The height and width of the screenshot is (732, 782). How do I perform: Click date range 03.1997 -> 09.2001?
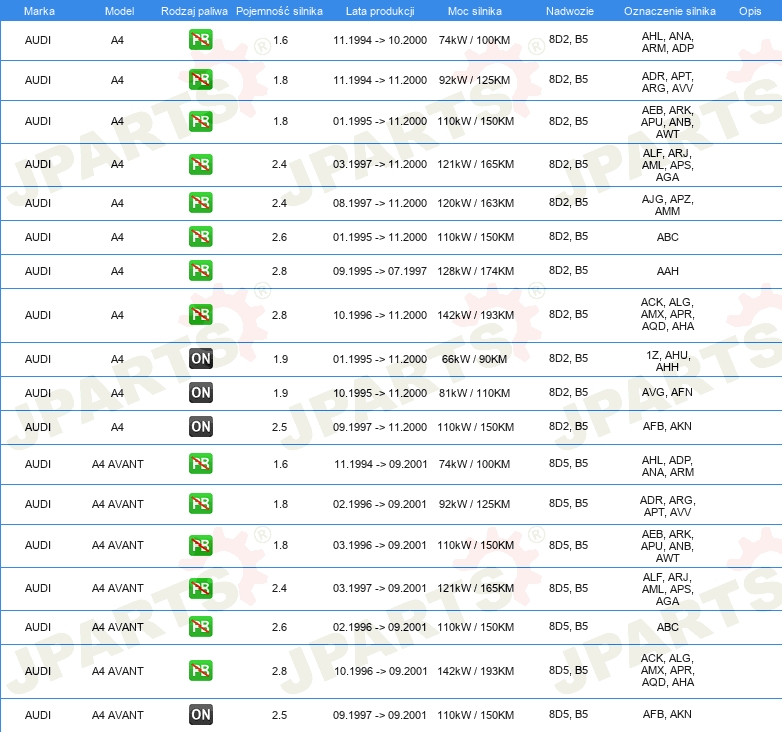tap(380, 588)
